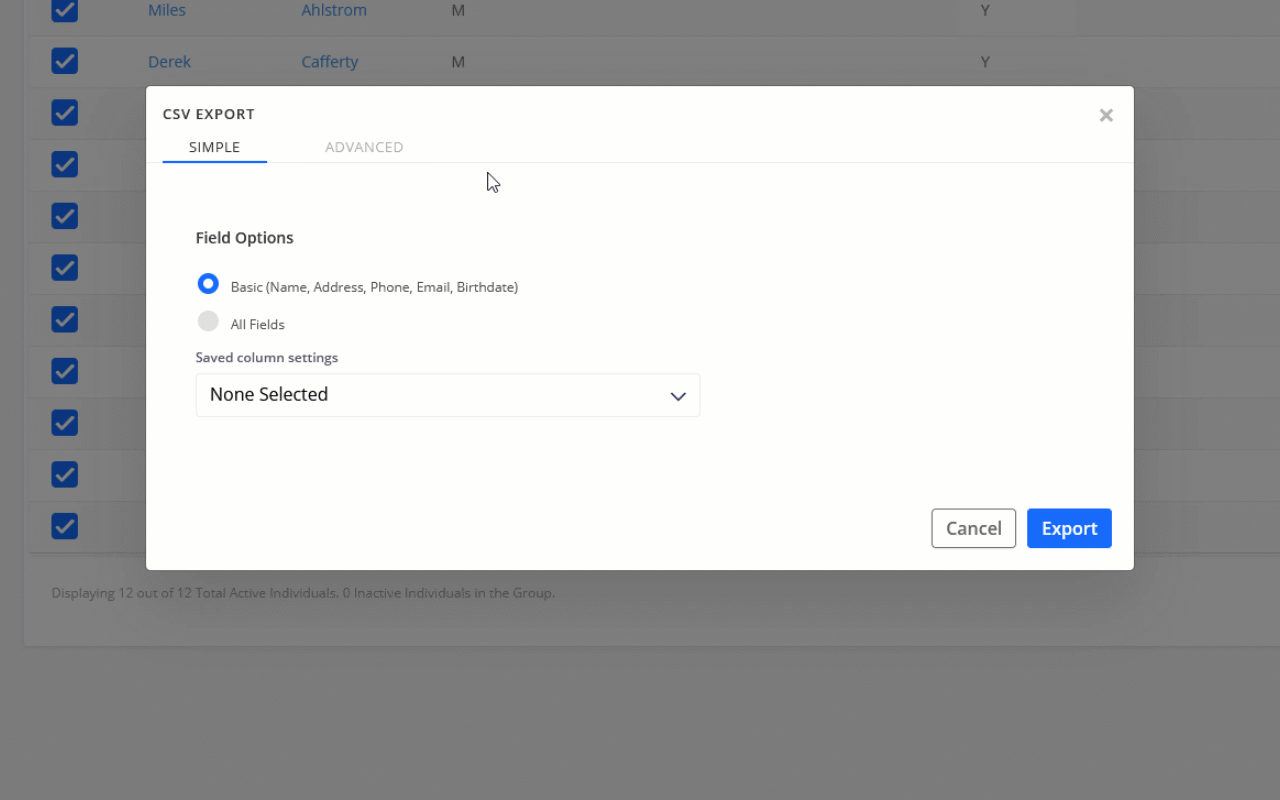Select the Simple tab

(x=214, y=147)
